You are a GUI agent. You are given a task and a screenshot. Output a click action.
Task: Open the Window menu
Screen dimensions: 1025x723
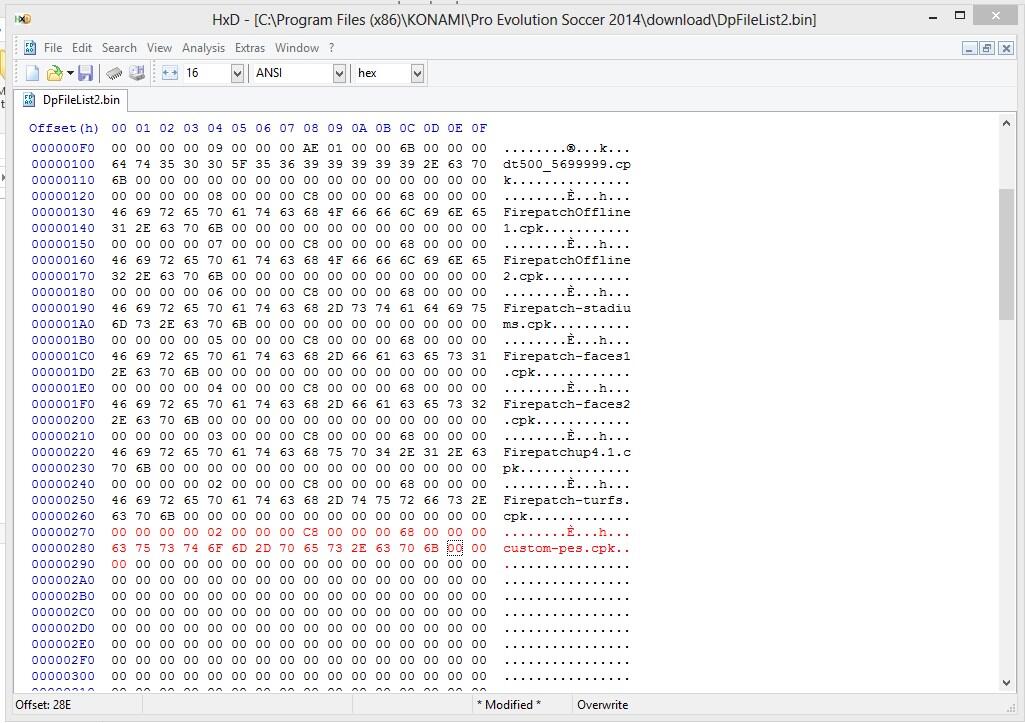297,48
